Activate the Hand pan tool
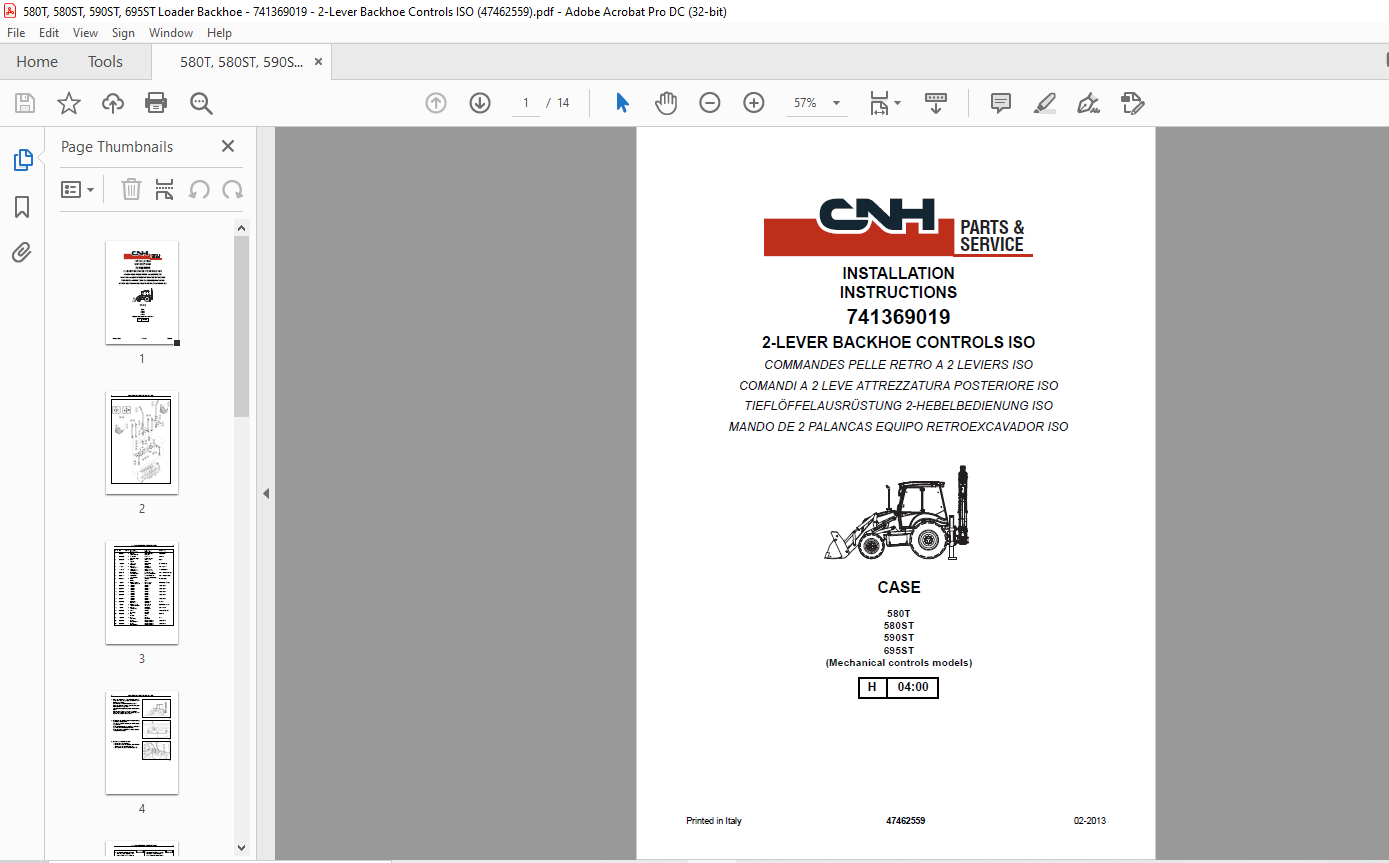 pos(666,103)
